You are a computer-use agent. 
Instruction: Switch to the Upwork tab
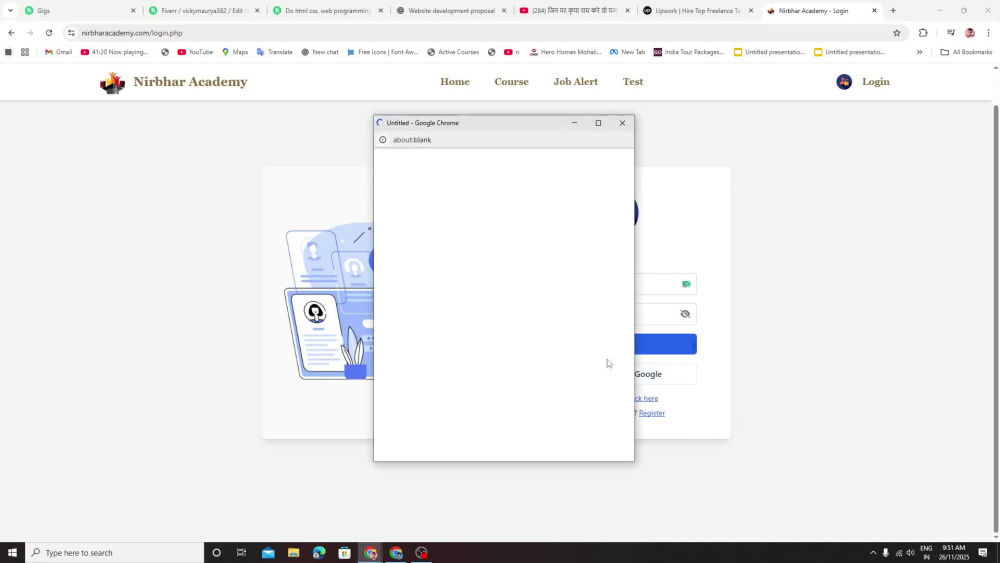[x=698, y=11]
